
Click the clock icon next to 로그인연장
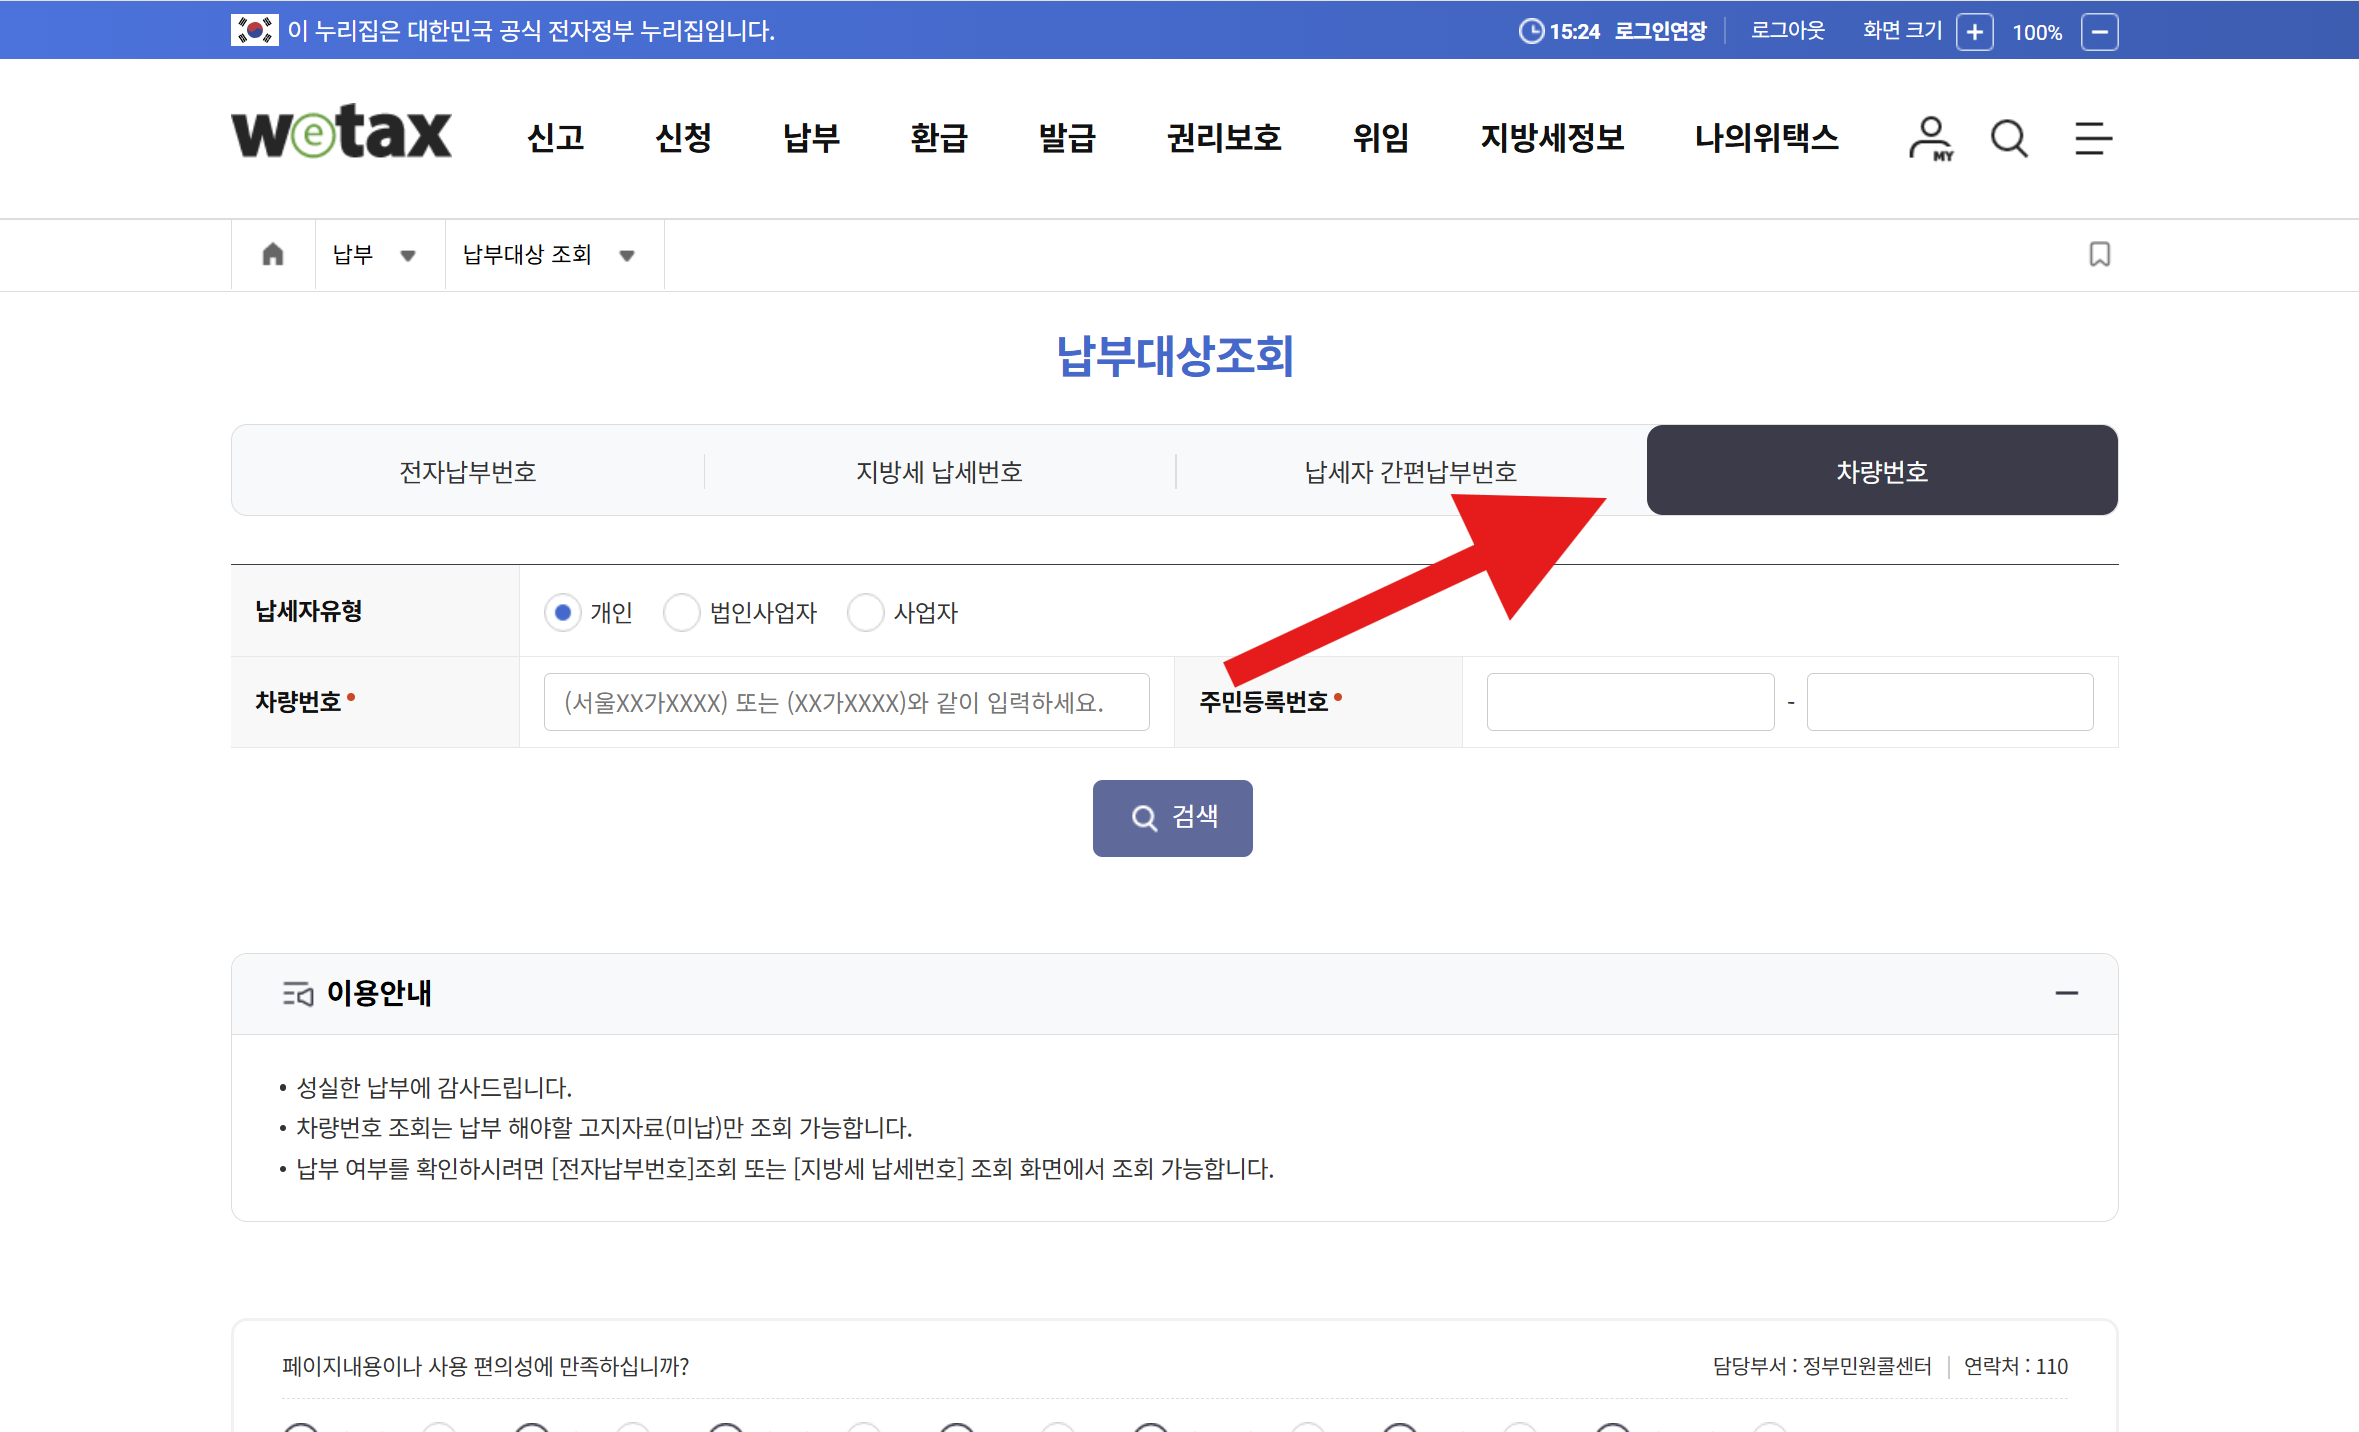click(x=1530, y=31)
